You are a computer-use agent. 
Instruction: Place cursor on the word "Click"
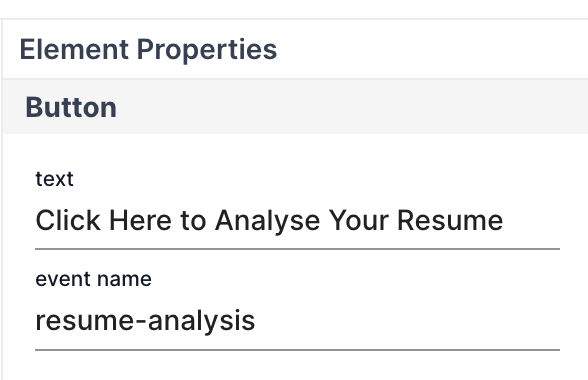(68, 221)
